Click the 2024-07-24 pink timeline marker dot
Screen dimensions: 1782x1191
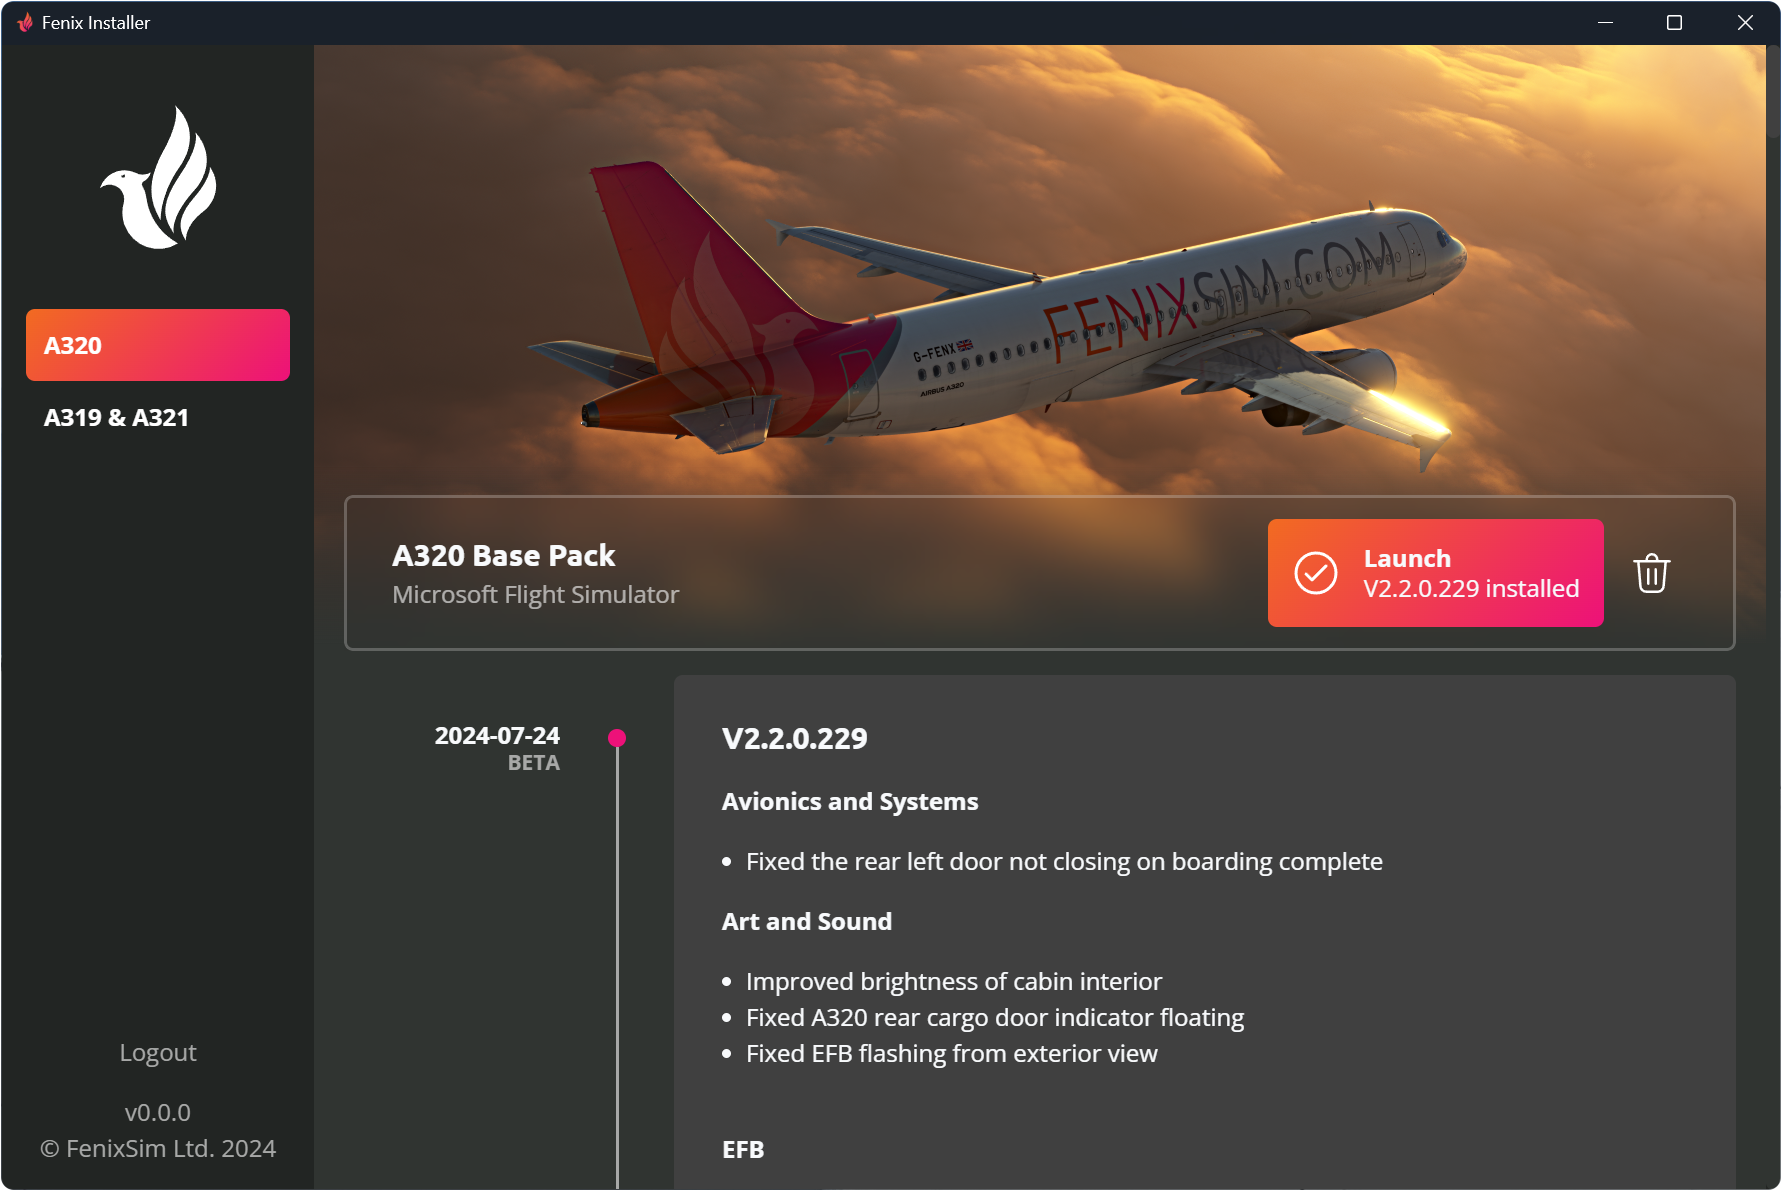[617, 738]
